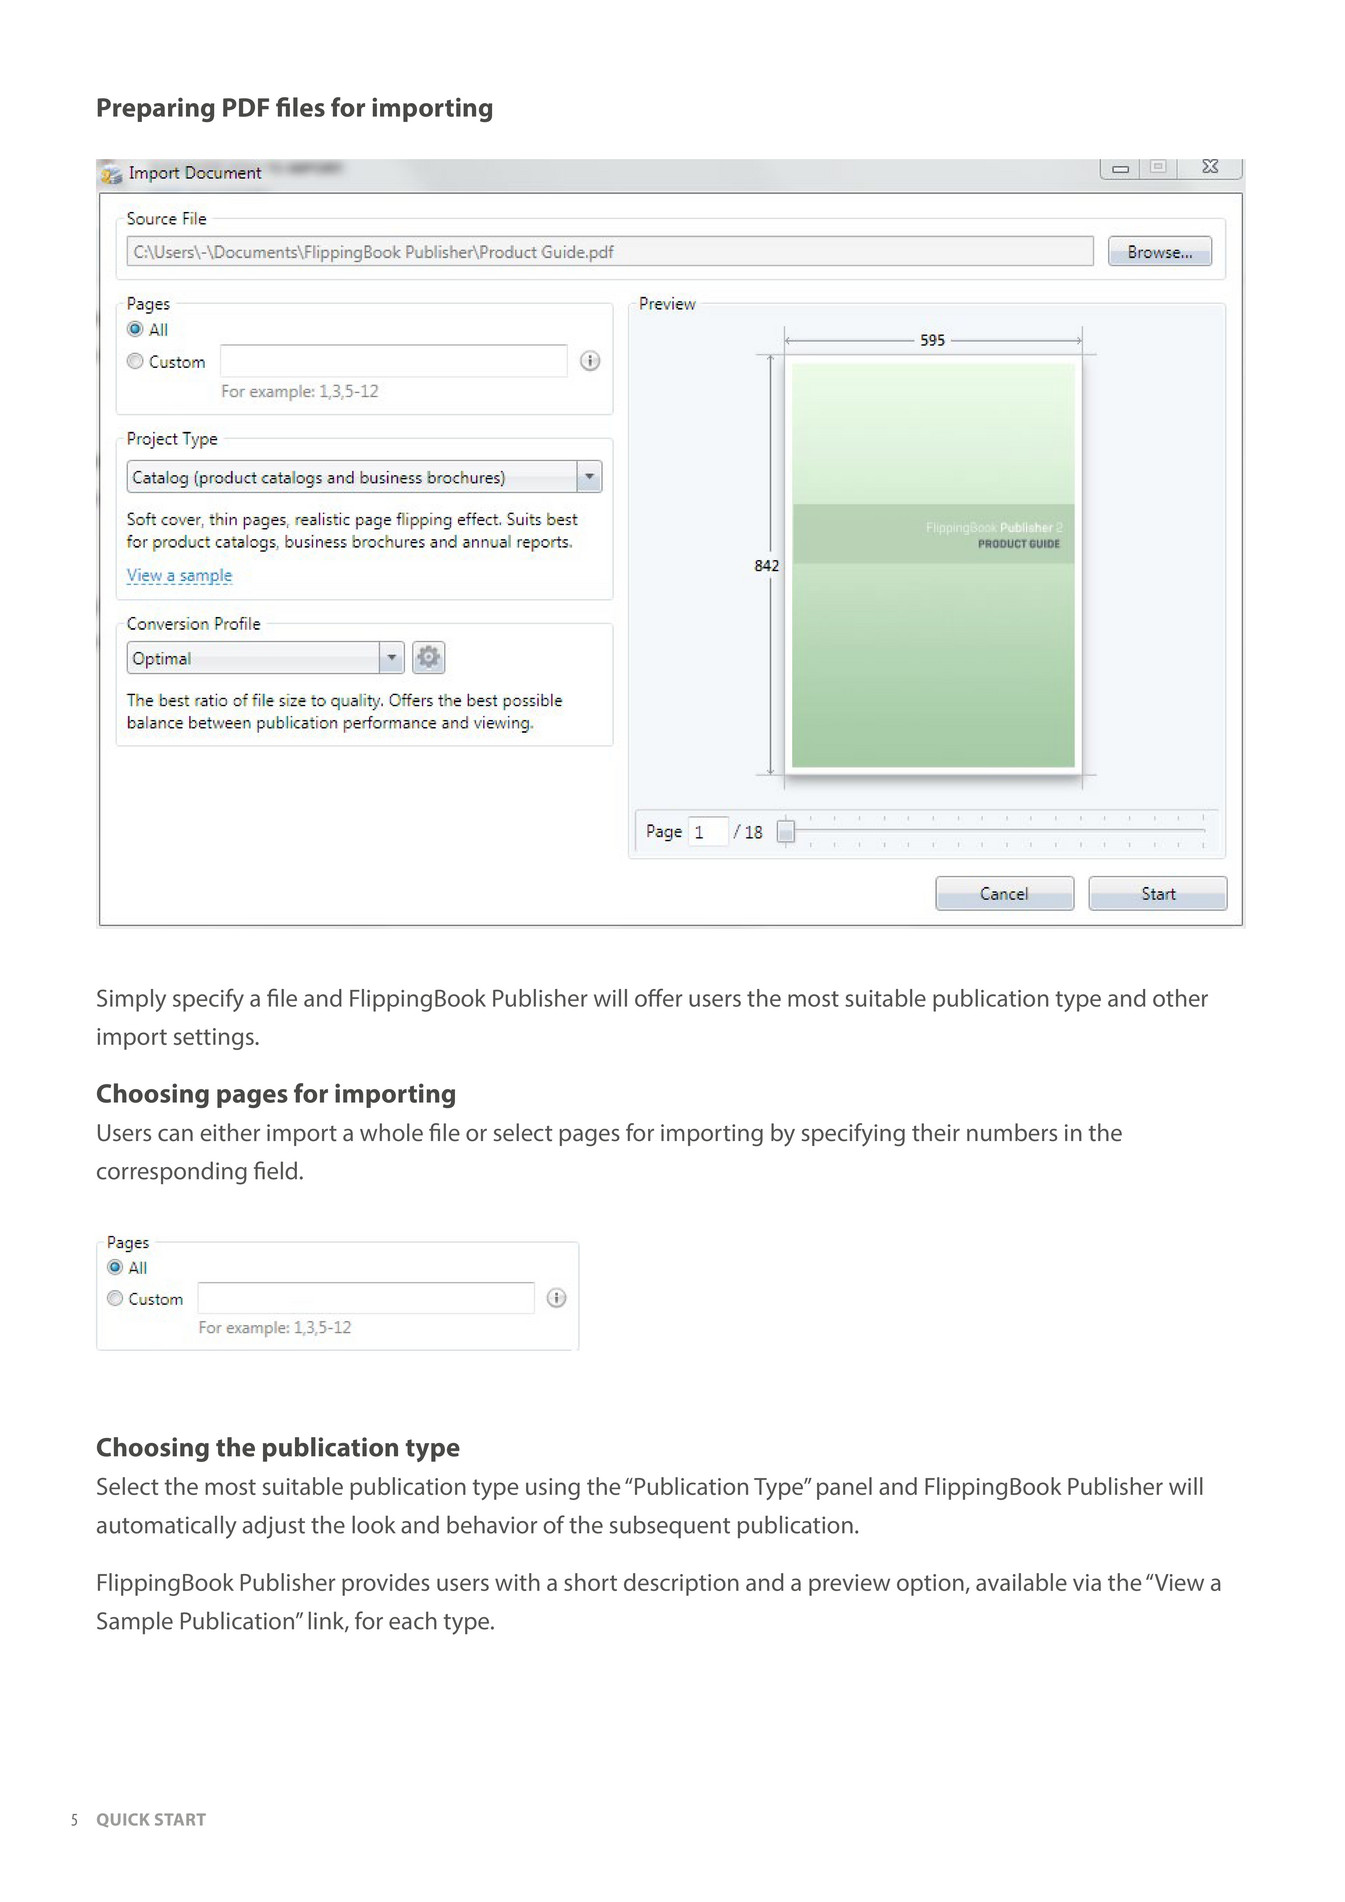Screen dimensions: 1345x1902
Task: Open the Conversion Profile Optimal dropdown
Action: coord(391,658)
